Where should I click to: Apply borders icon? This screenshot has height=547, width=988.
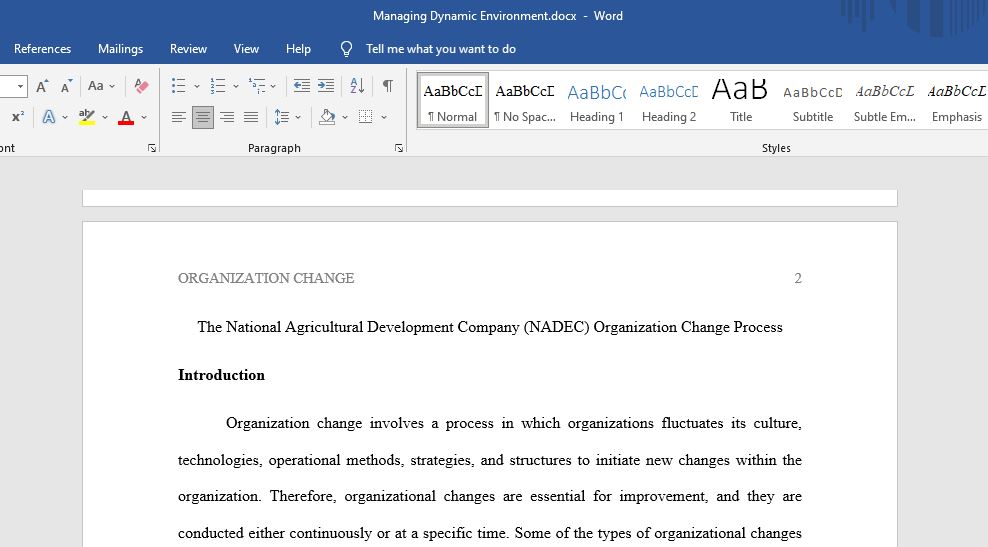(x=365, y=117)
